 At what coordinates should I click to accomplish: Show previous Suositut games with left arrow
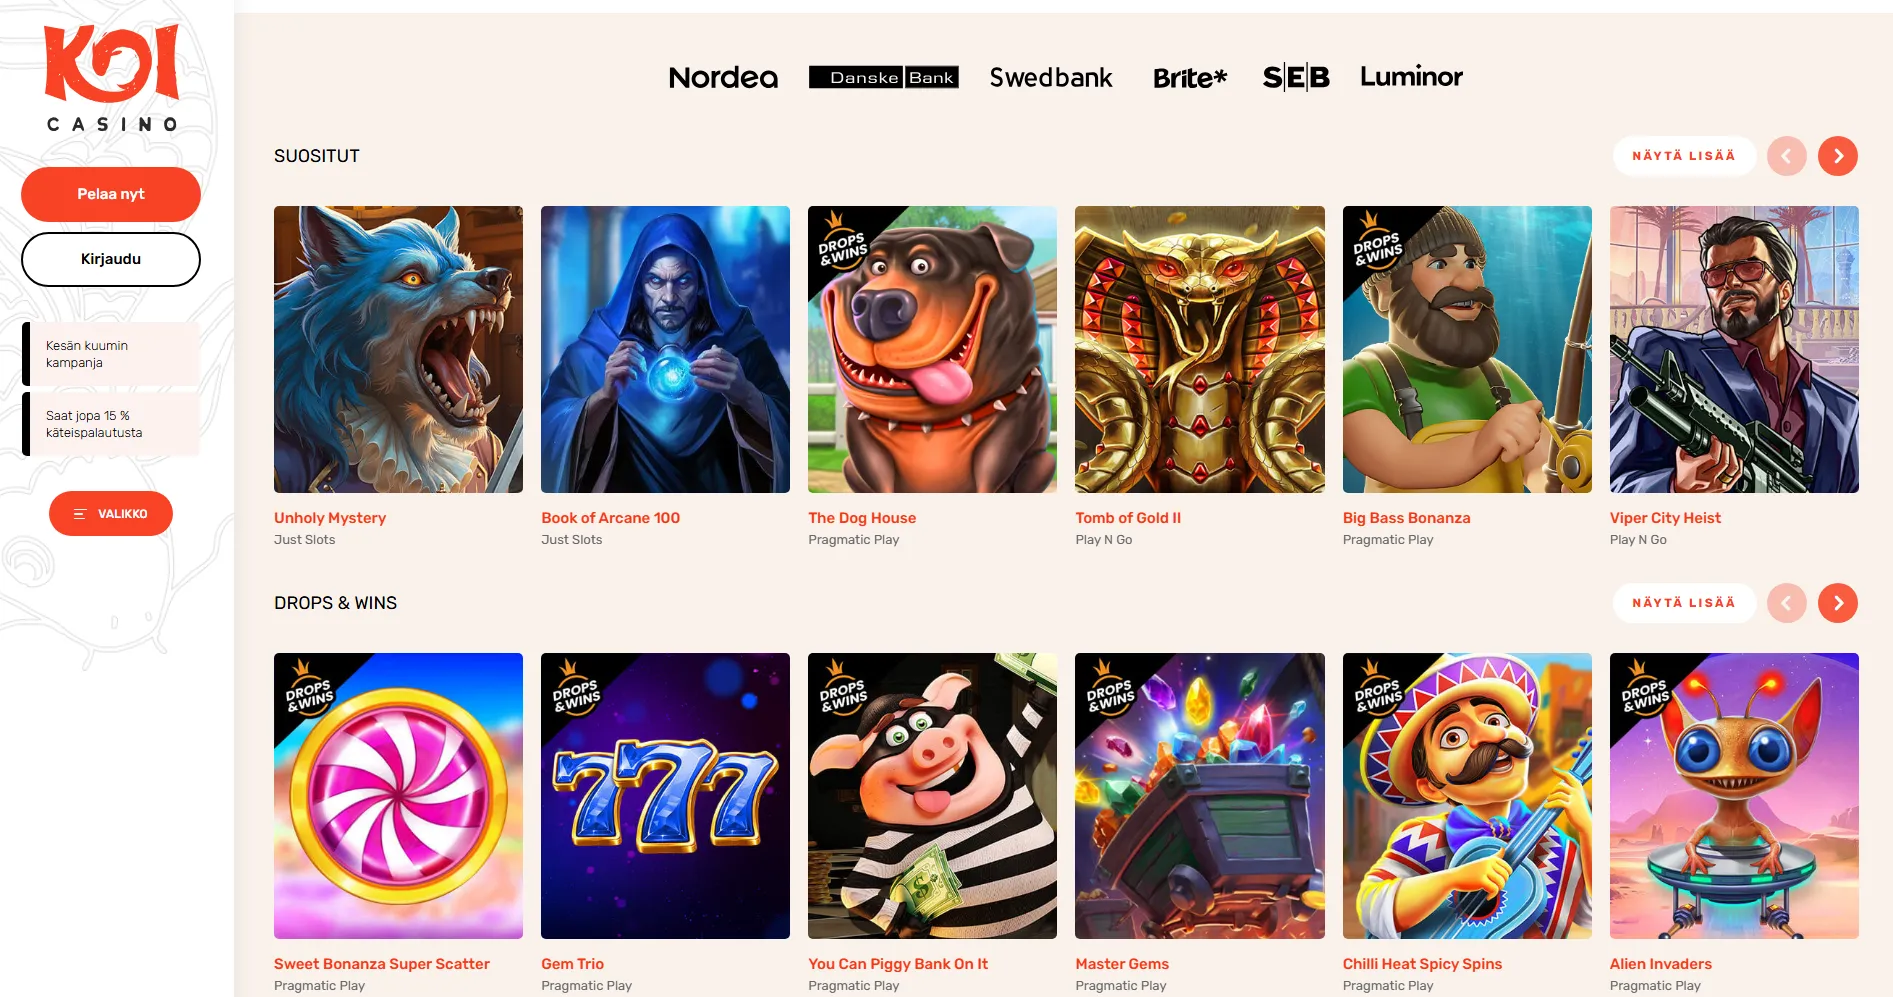click(1786, 156)
